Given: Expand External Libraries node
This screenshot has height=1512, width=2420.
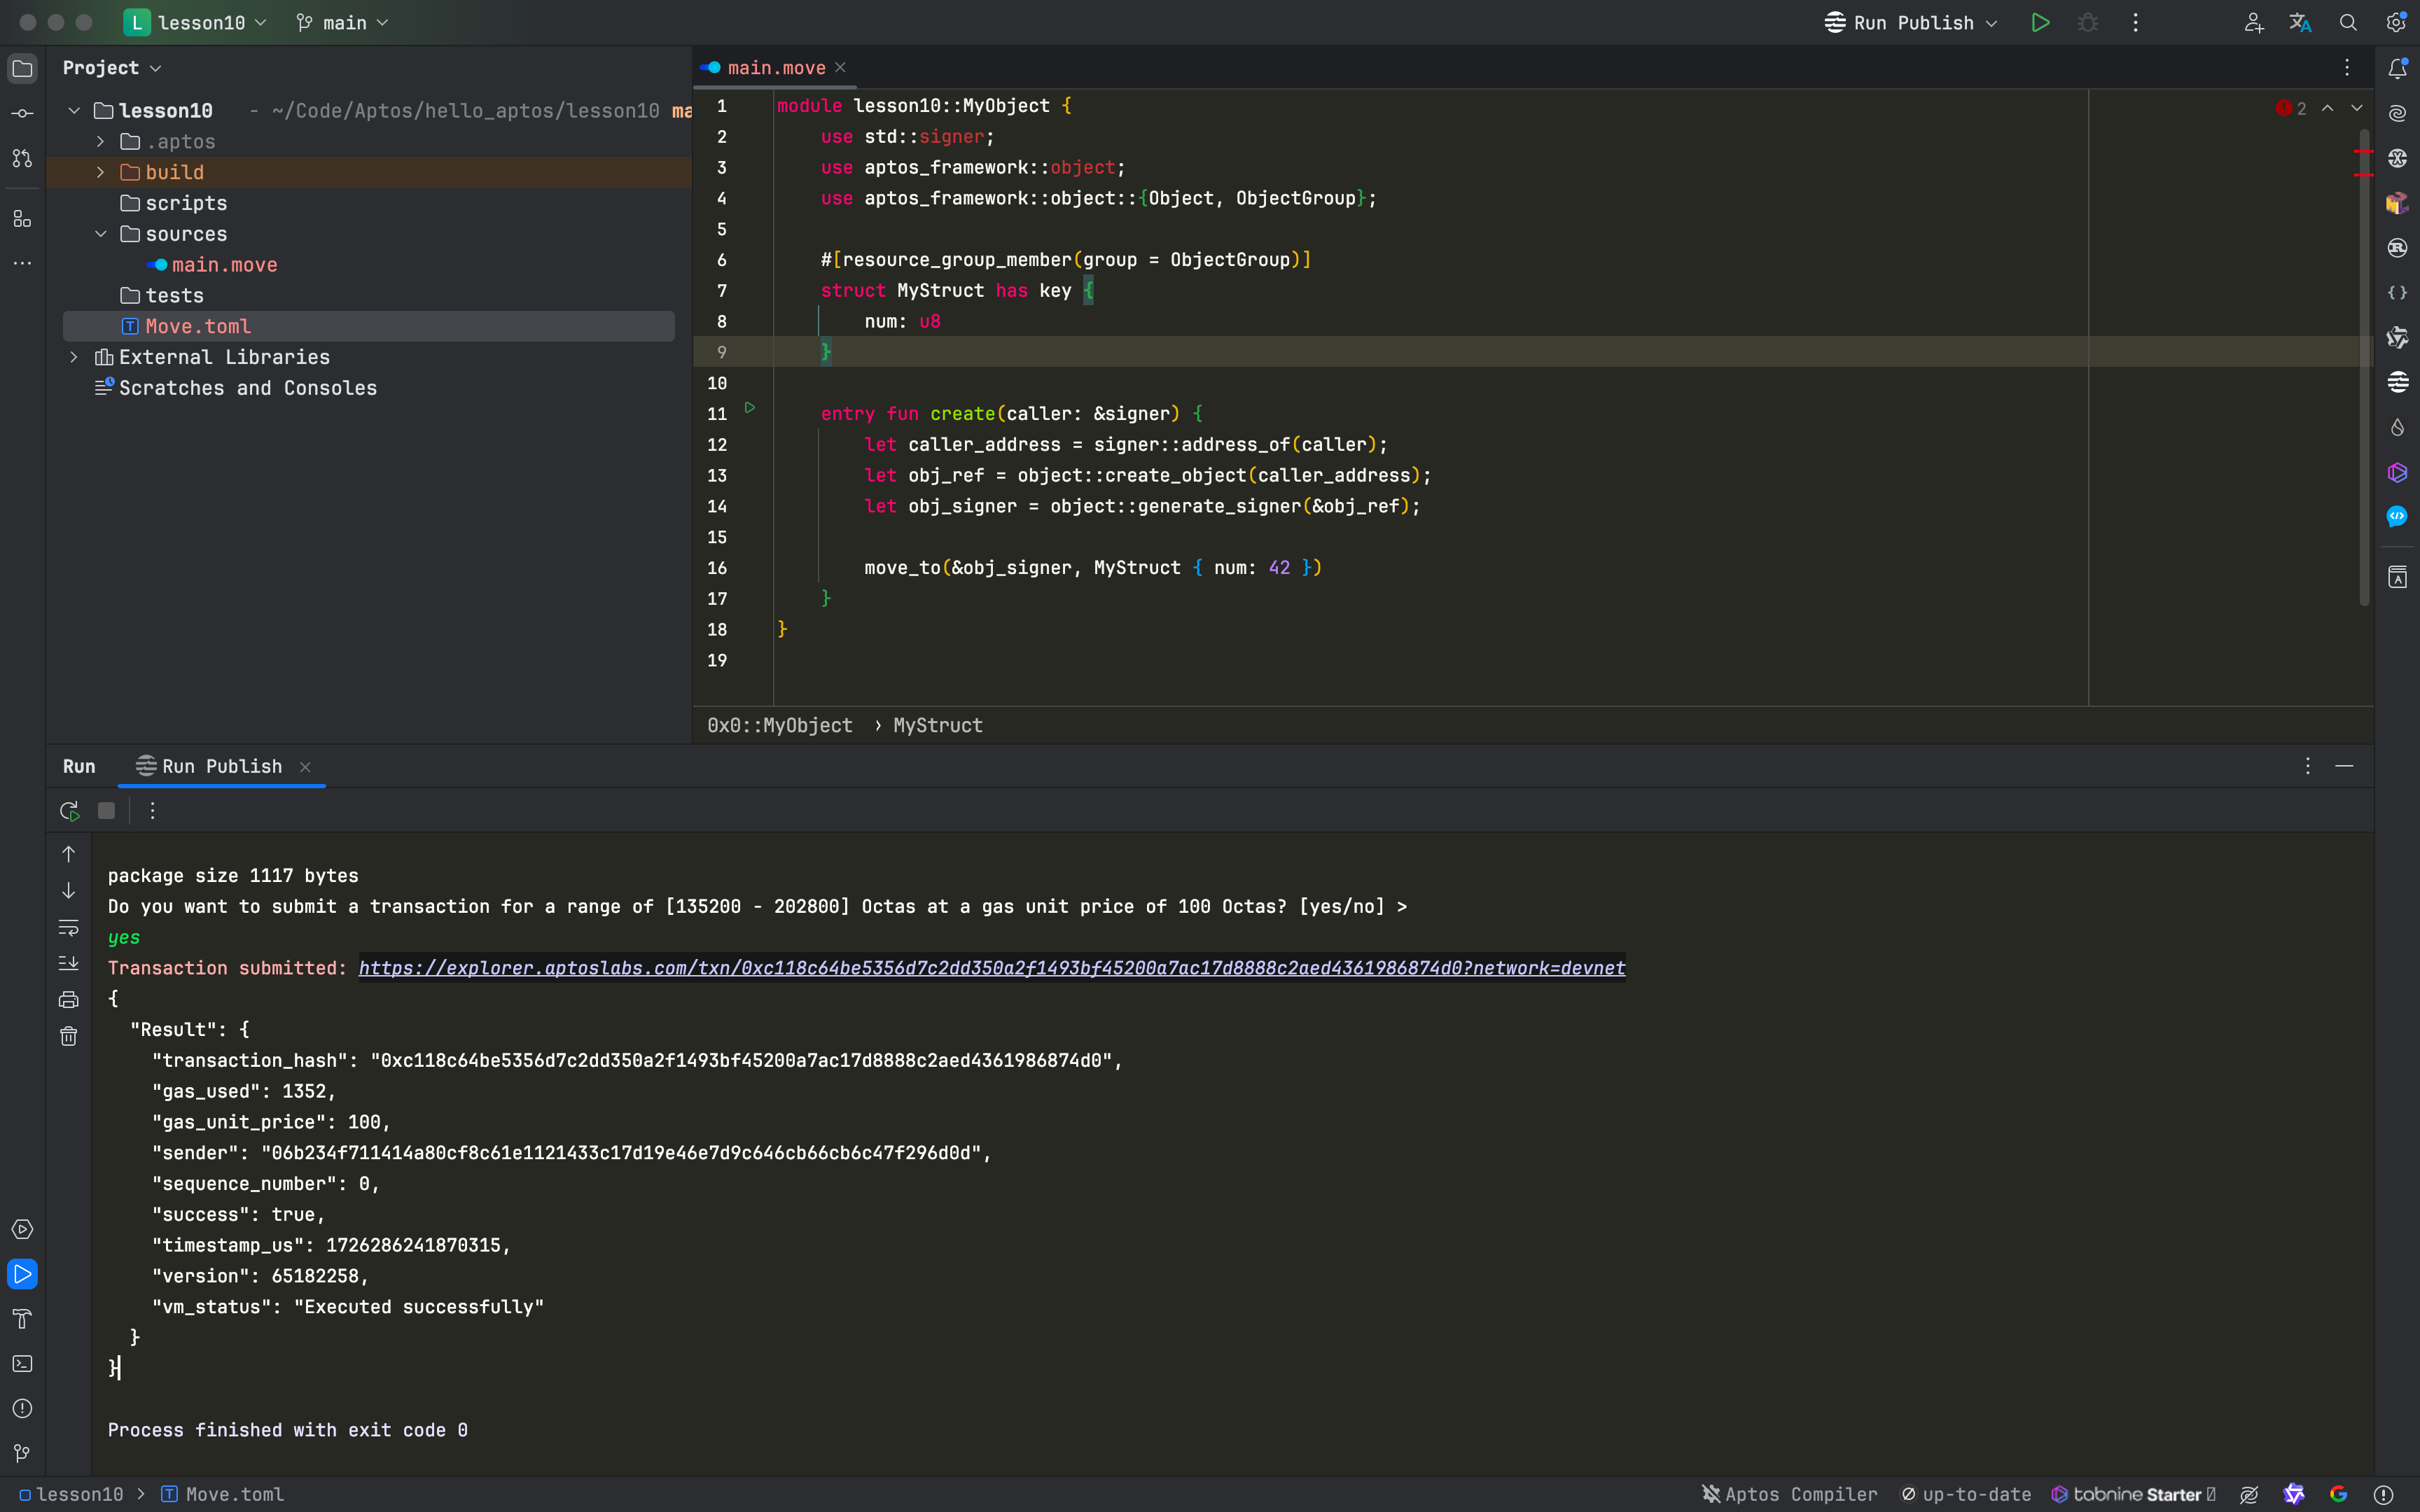Looking at the screenshot, I should pyautogui.click(x=74, y=357).
